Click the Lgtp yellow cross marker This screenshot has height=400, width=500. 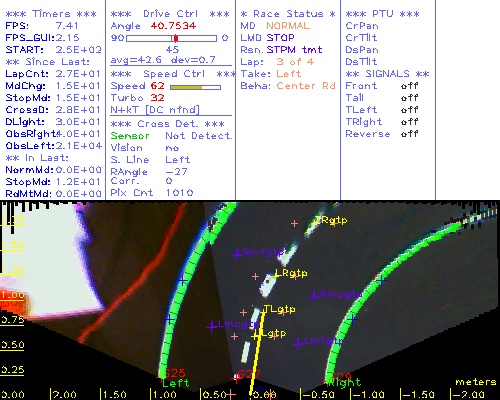pyautogui.click(x=256, y=336)
